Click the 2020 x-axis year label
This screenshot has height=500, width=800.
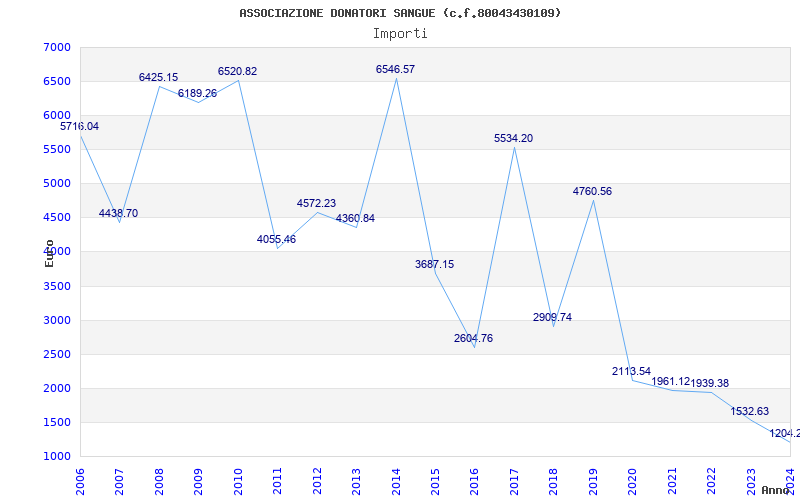[633, 482]
